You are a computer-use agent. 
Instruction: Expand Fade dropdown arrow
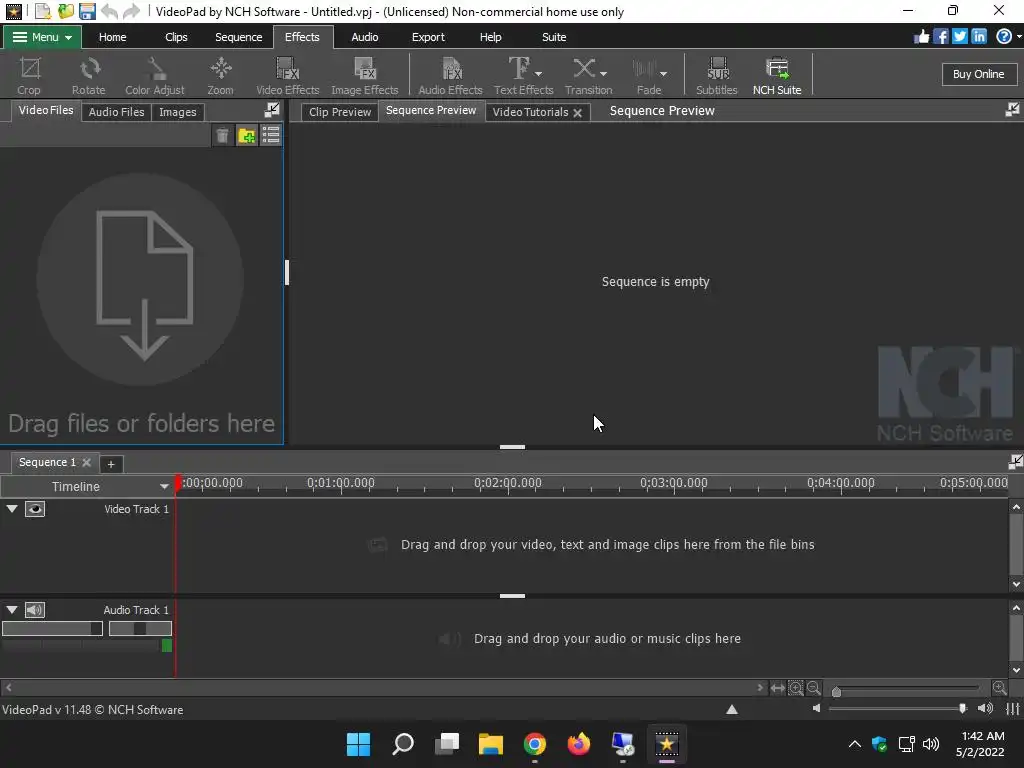pyautogui.click(x=664, y=73)
